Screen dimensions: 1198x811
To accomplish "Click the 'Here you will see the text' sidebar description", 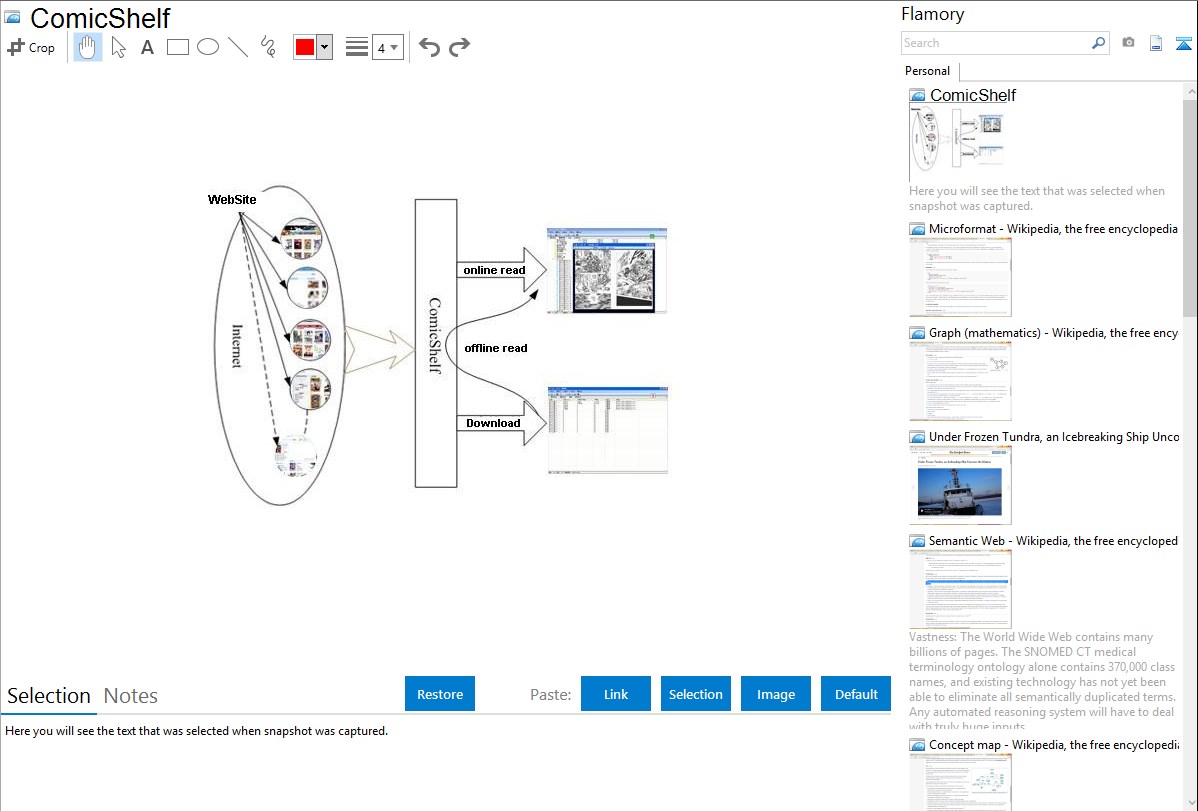I will coord(1037,198).
